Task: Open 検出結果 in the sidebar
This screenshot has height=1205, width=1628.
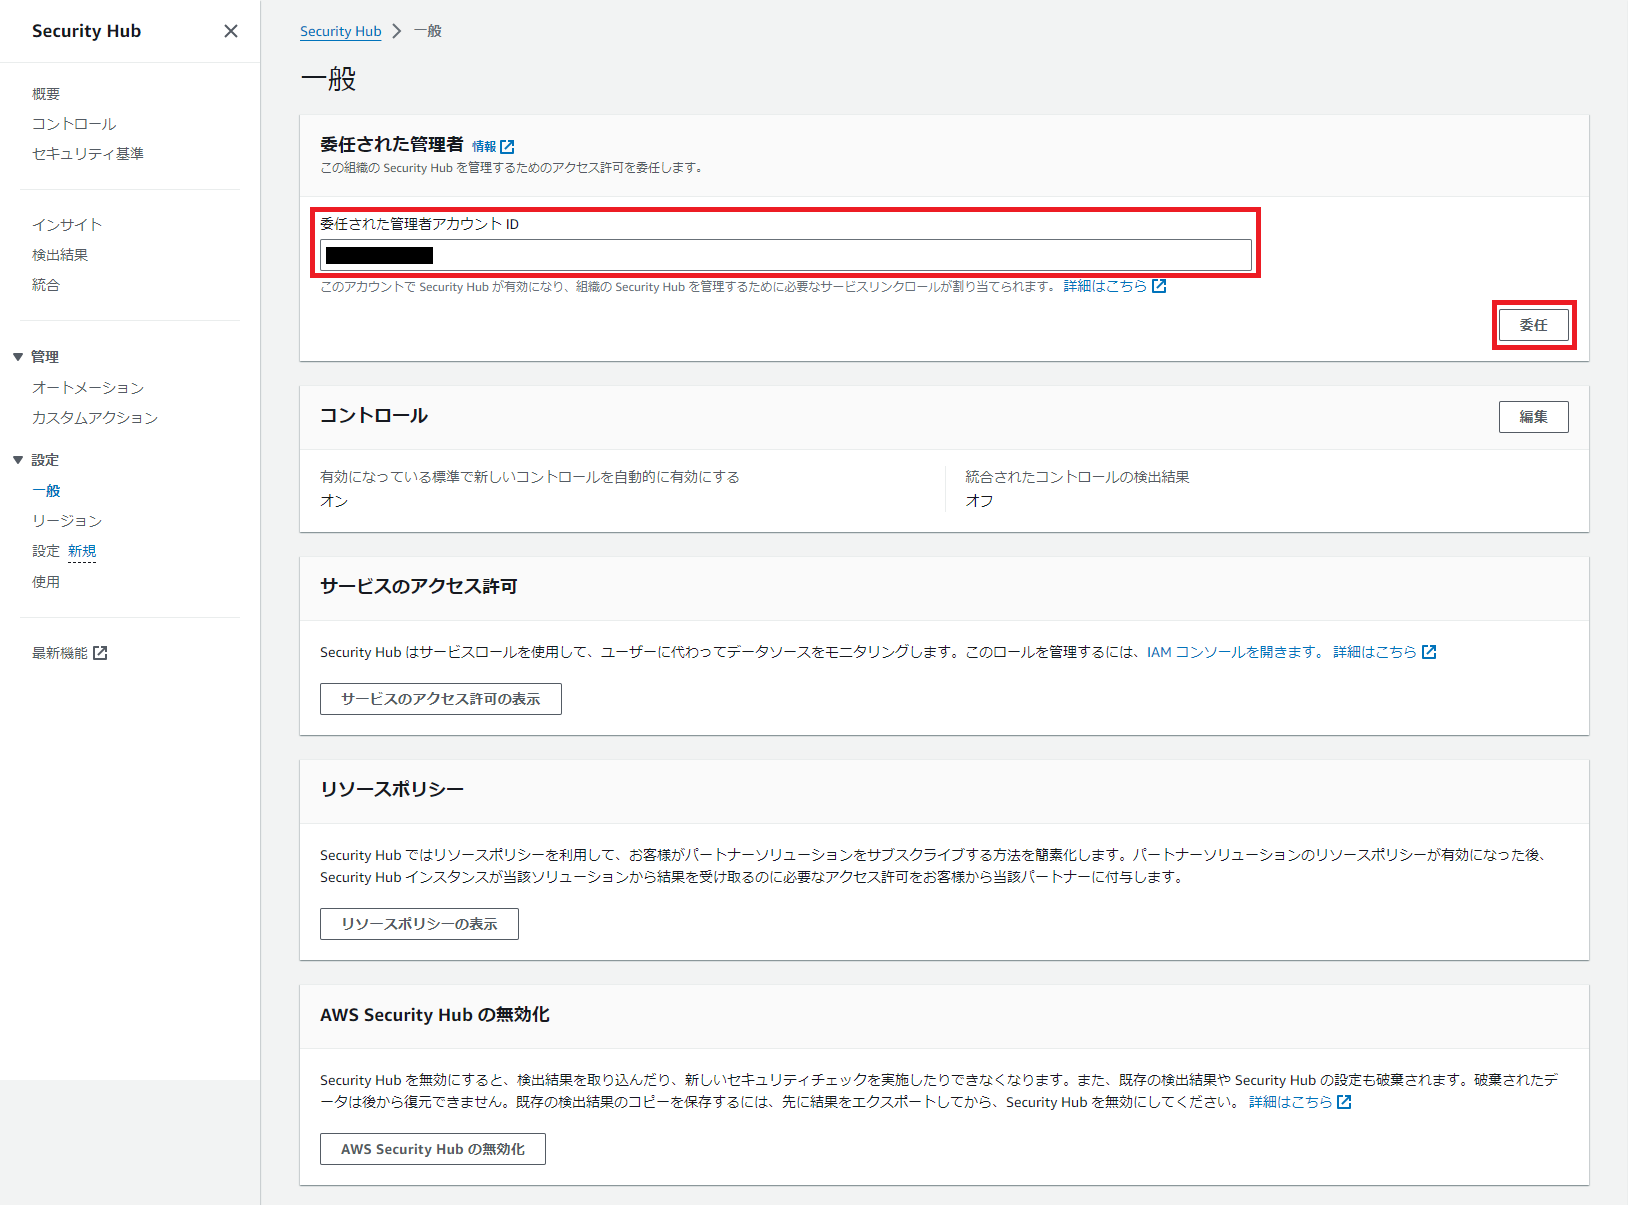Action: click(x=60, y=255)
